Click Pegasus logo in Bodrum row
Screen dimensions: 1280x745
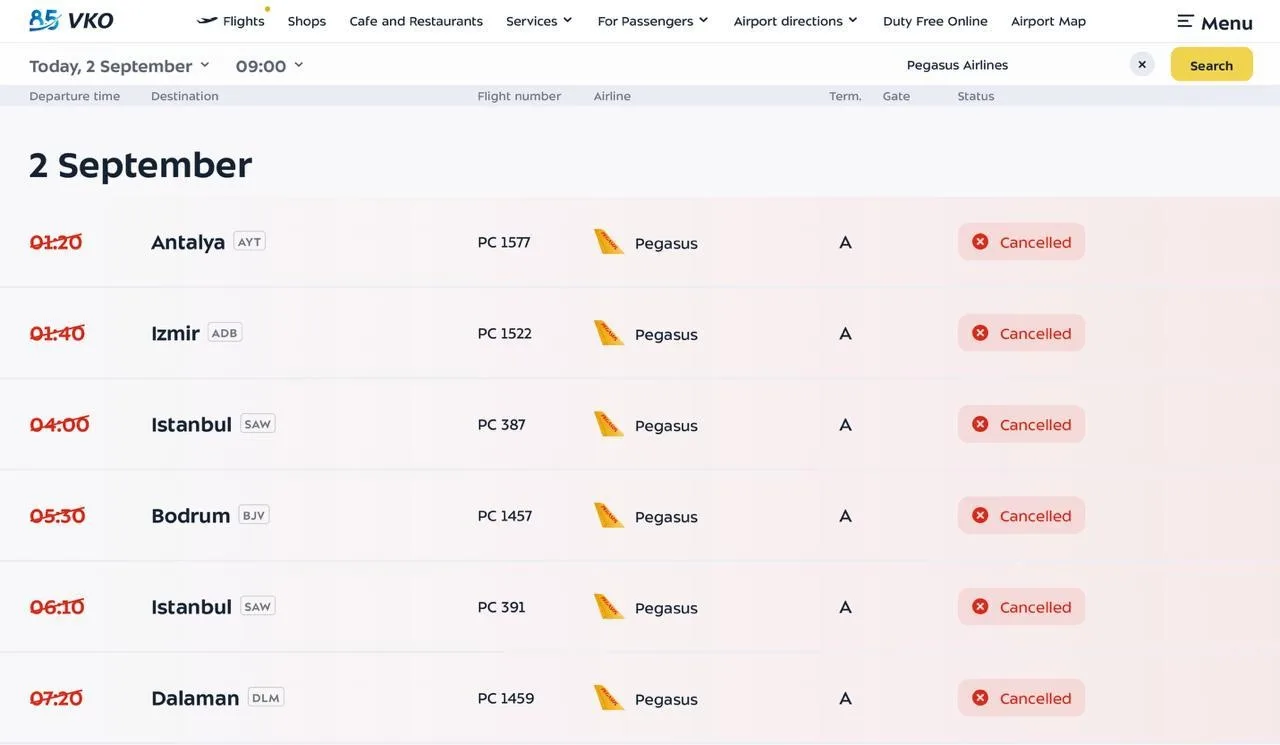608,516
